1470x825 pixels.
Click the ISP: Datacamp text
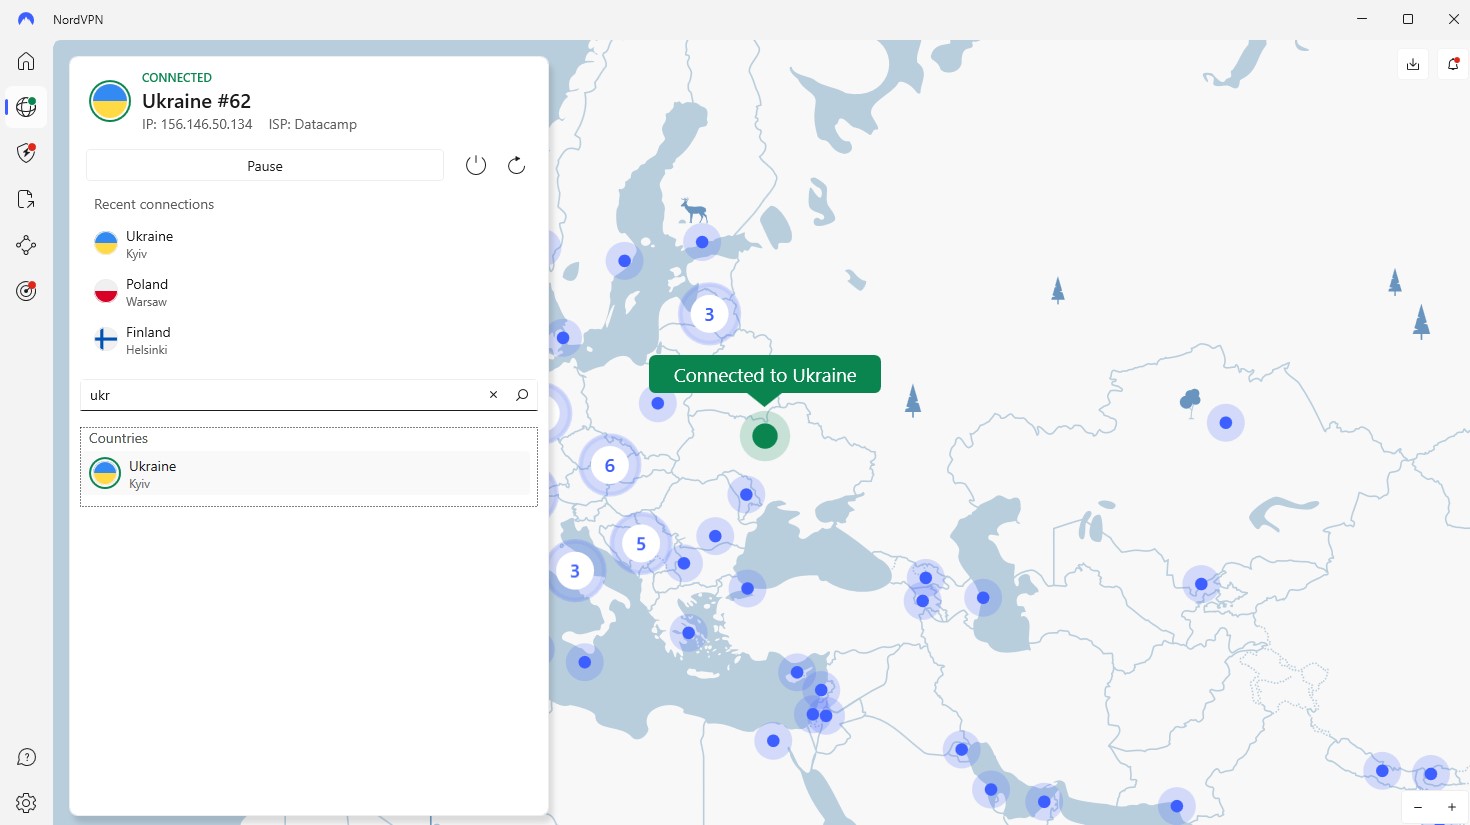313,125
